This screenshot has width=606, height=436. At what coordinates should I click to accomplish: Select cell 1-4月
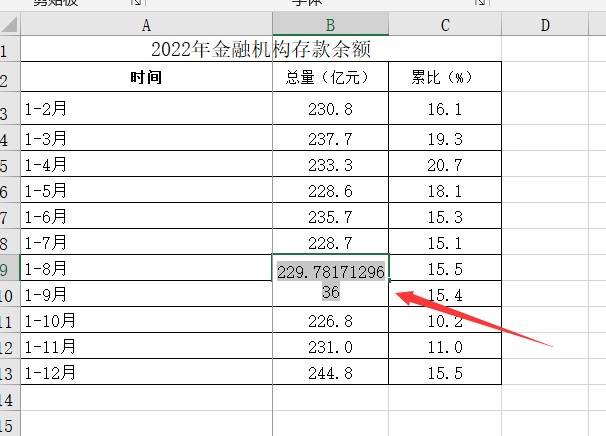tap(146, 164)
